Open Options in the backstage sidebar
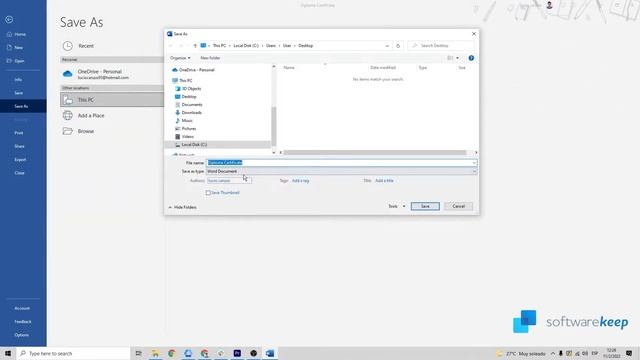This screenshot has width=640, height=360. click(21, 335)
